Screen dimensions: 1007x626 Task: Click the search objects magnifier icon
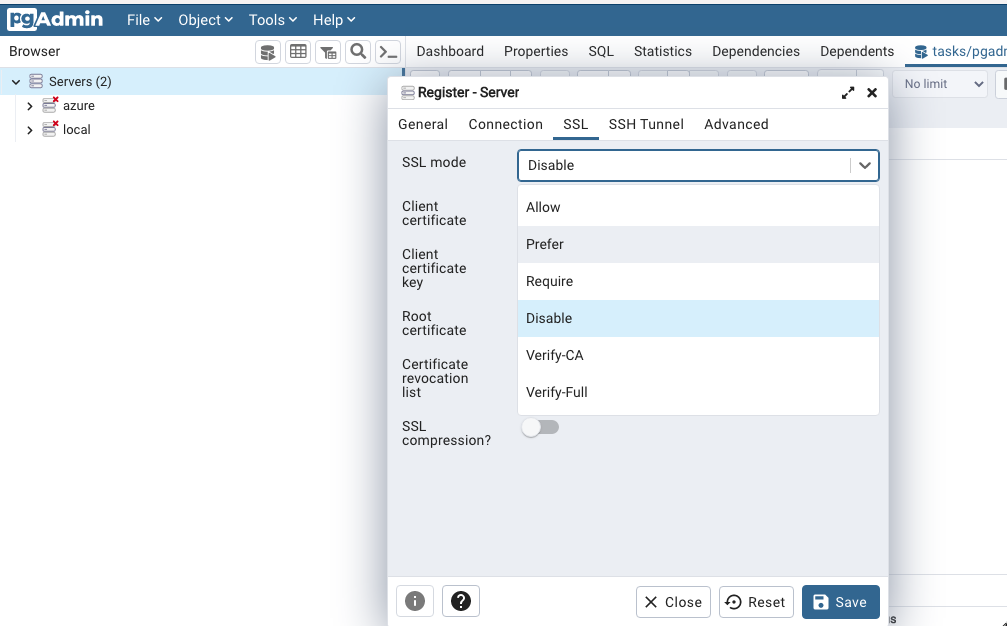click(x=358, y=51)
